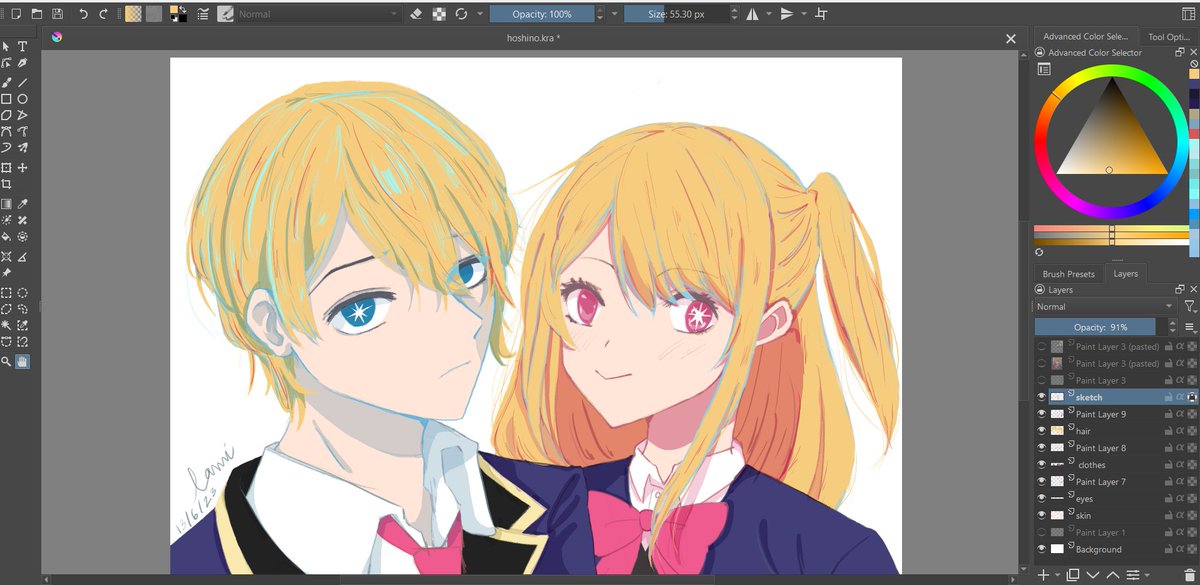
Task: Switch to the Layers tab
Action: tap(1126, 273)
